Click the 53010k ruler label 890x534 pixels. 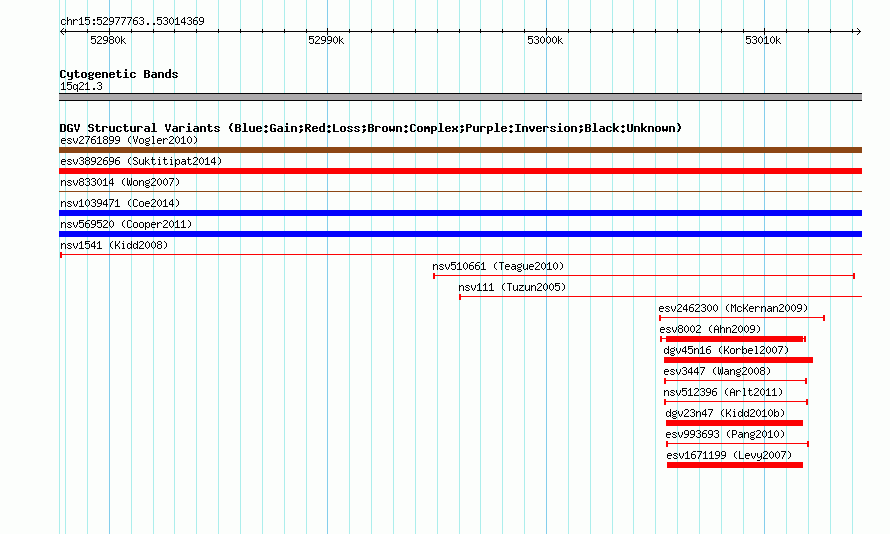pos(763,40)
